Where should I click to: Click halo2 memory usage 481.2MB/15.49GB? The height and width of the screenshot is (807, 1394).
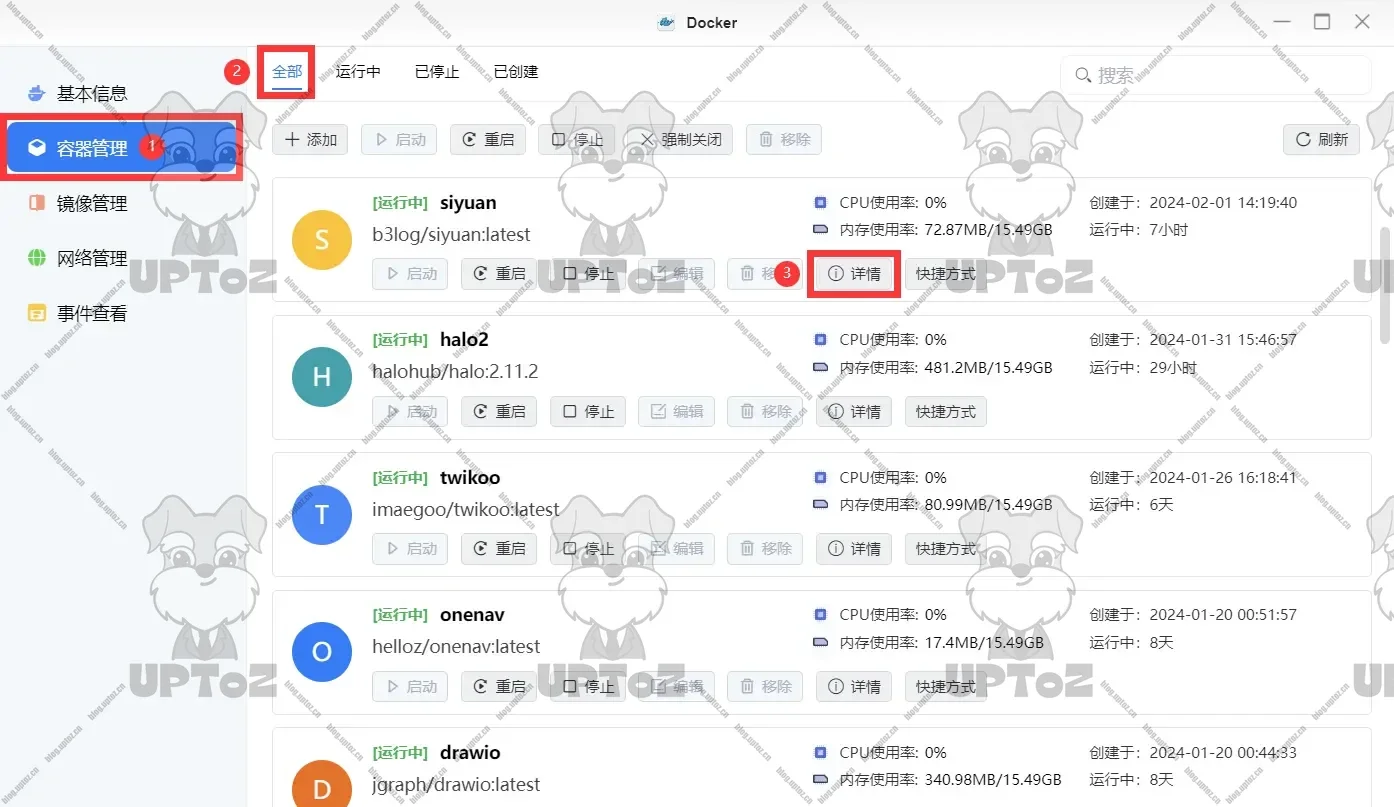coord(988,367)
